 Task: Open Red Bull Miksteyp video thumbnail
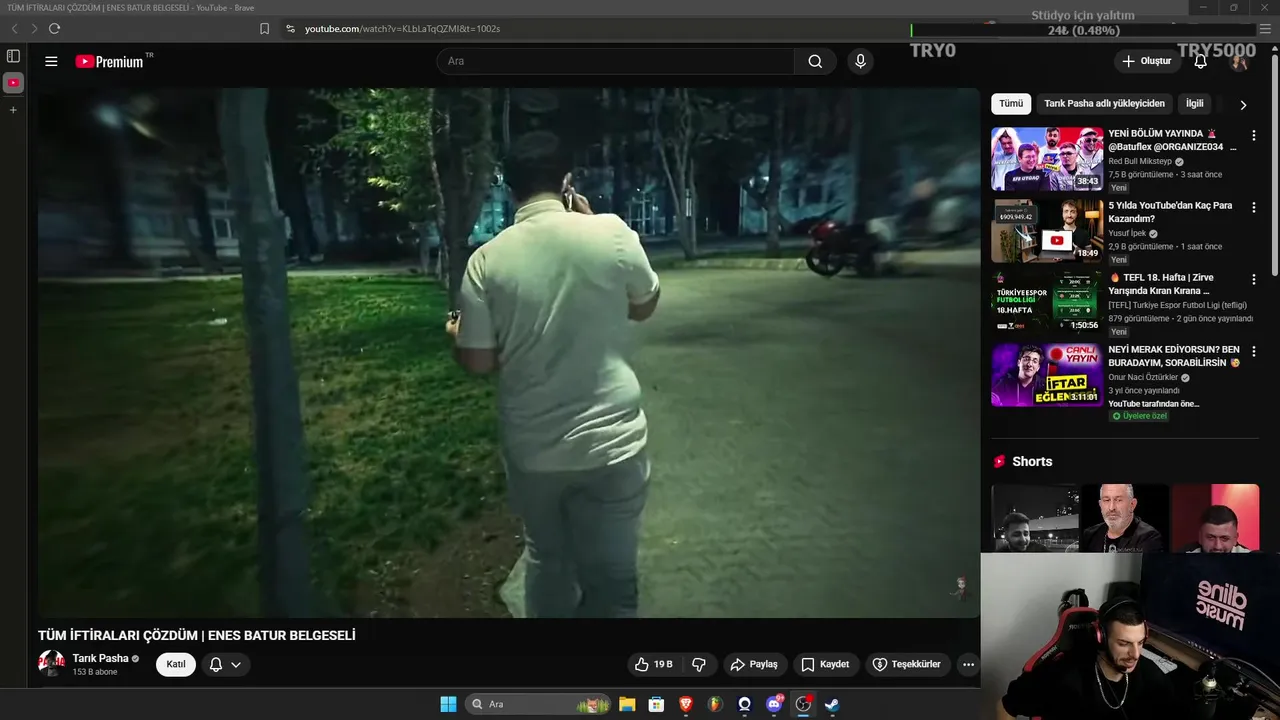coord(1047,159)
